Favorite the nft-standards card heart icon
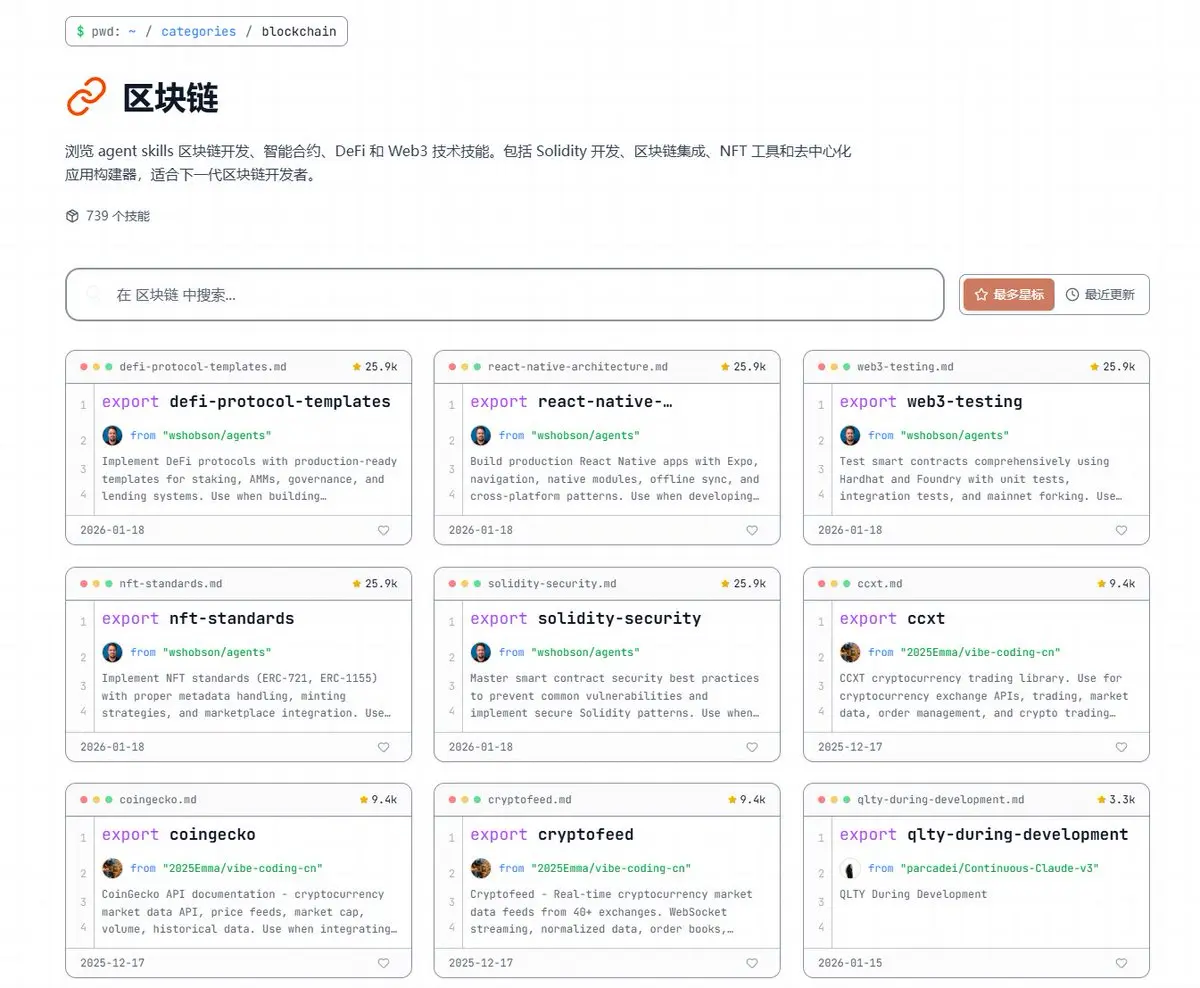This screenshot has width=1200, height=988. (383, 747)
